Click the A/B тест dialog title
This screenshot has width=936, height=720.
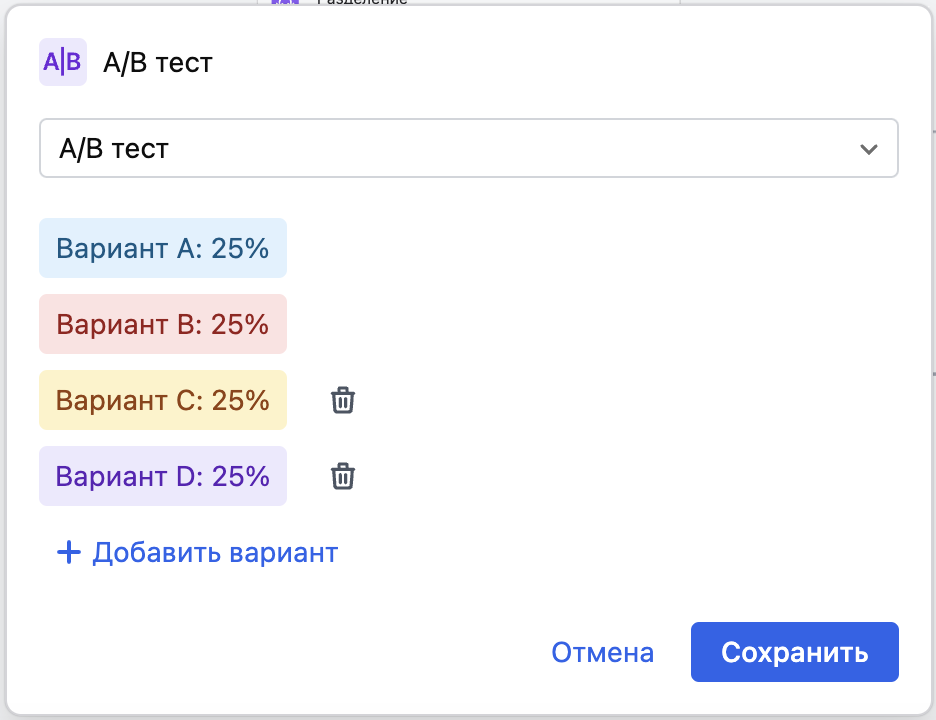point(157,62)
